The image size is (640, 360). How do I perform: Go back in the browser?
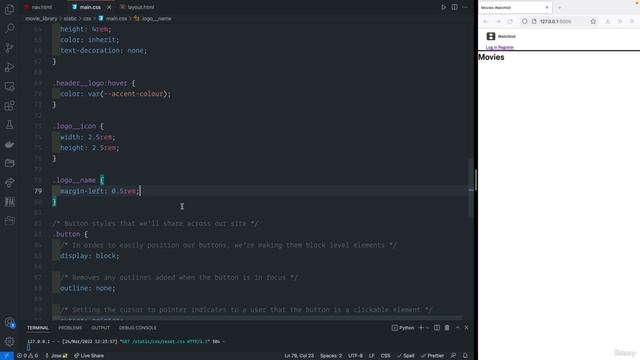coord(485,21)
